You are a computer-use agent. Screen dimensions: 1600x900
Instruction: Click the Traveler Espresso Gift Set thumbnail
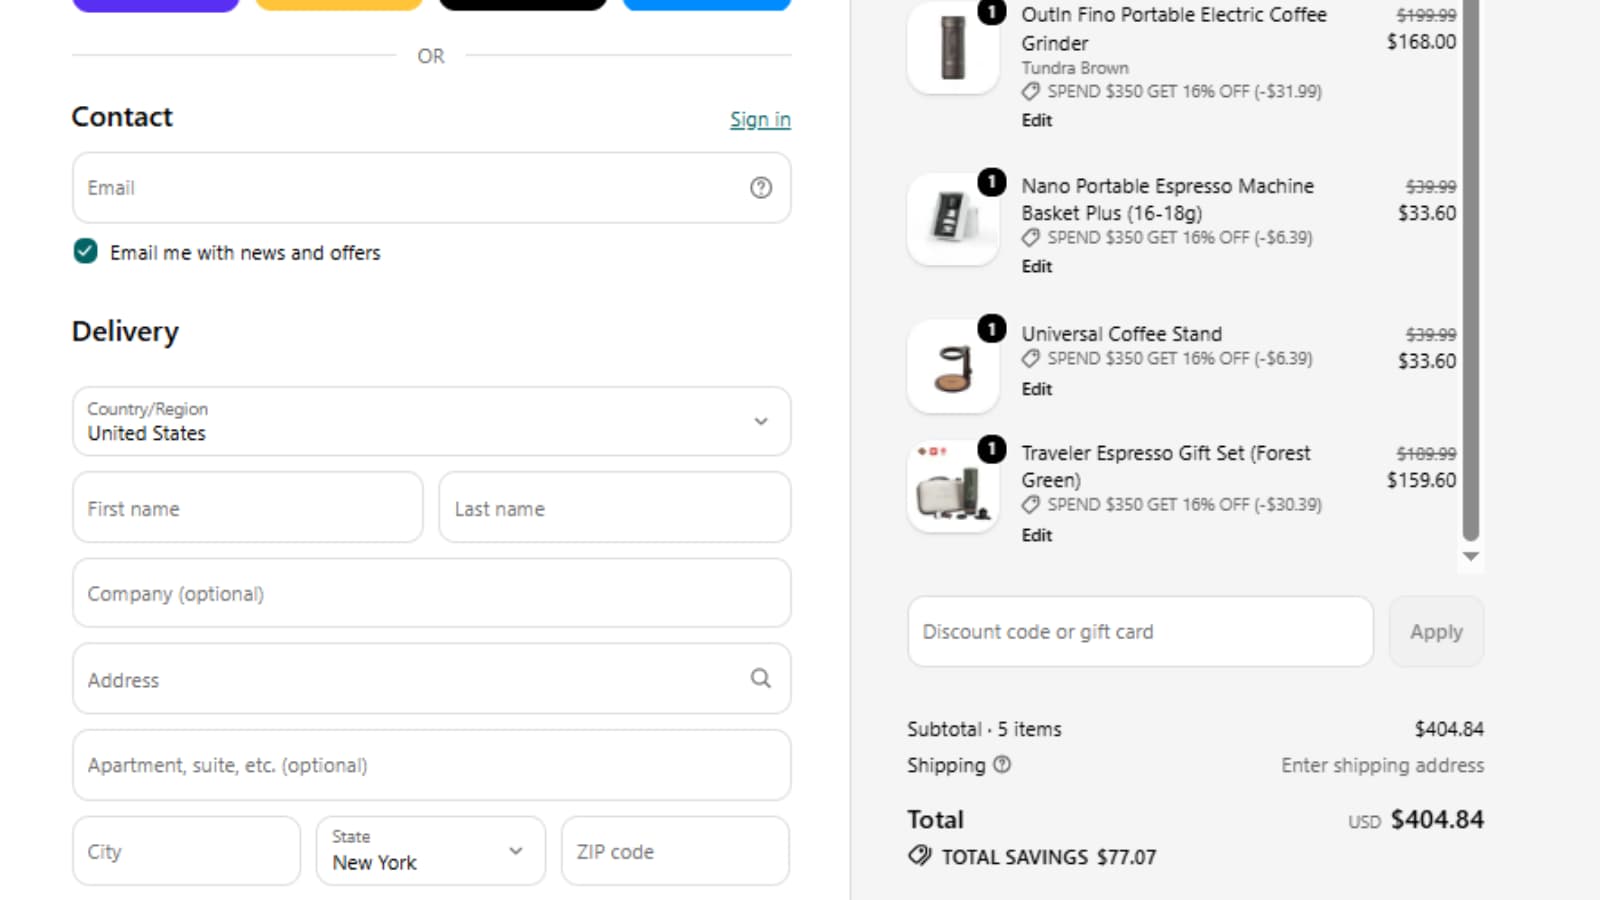[953, 486]
